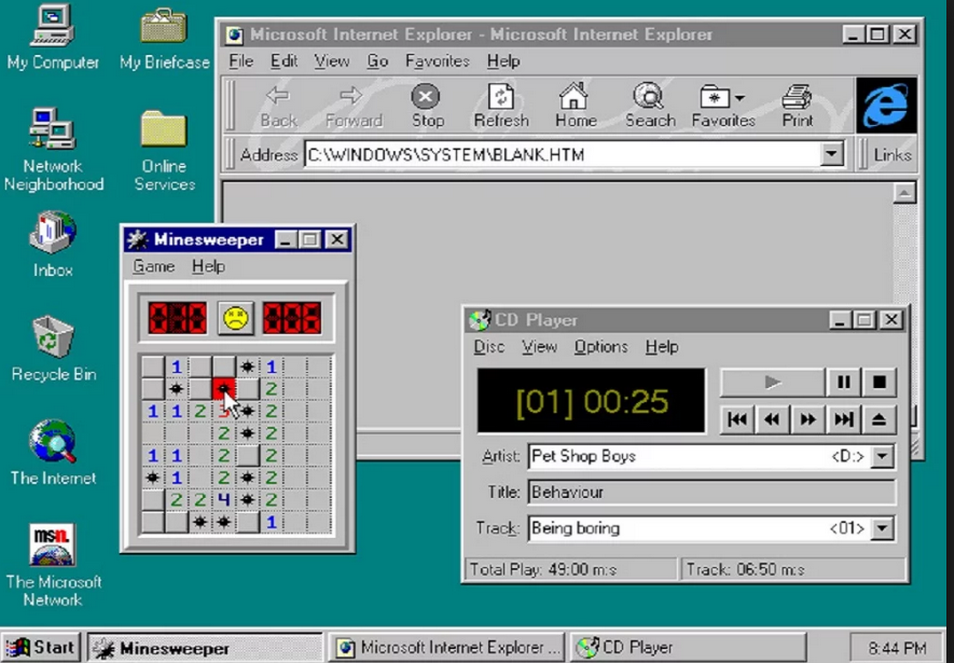Open the Artist dropdown in CD Player
The image size is (954, 663).
pos(882,456)
